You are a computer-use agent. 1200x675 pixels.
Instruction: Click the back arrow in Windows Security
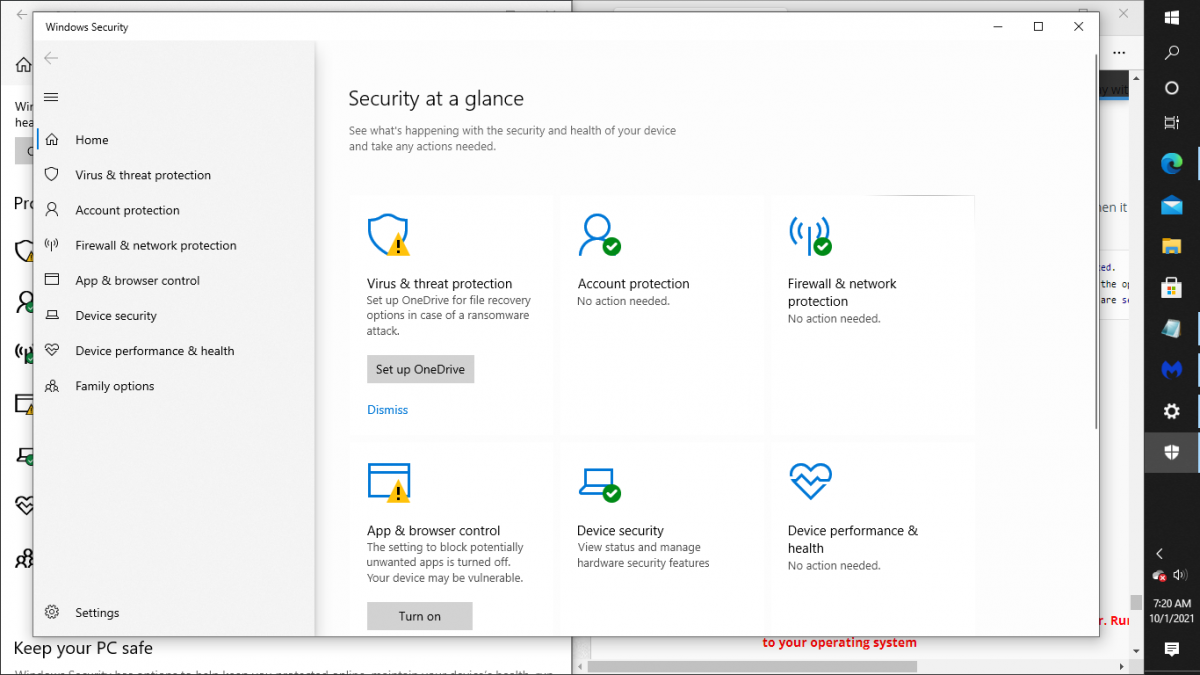tap(51, 58)
